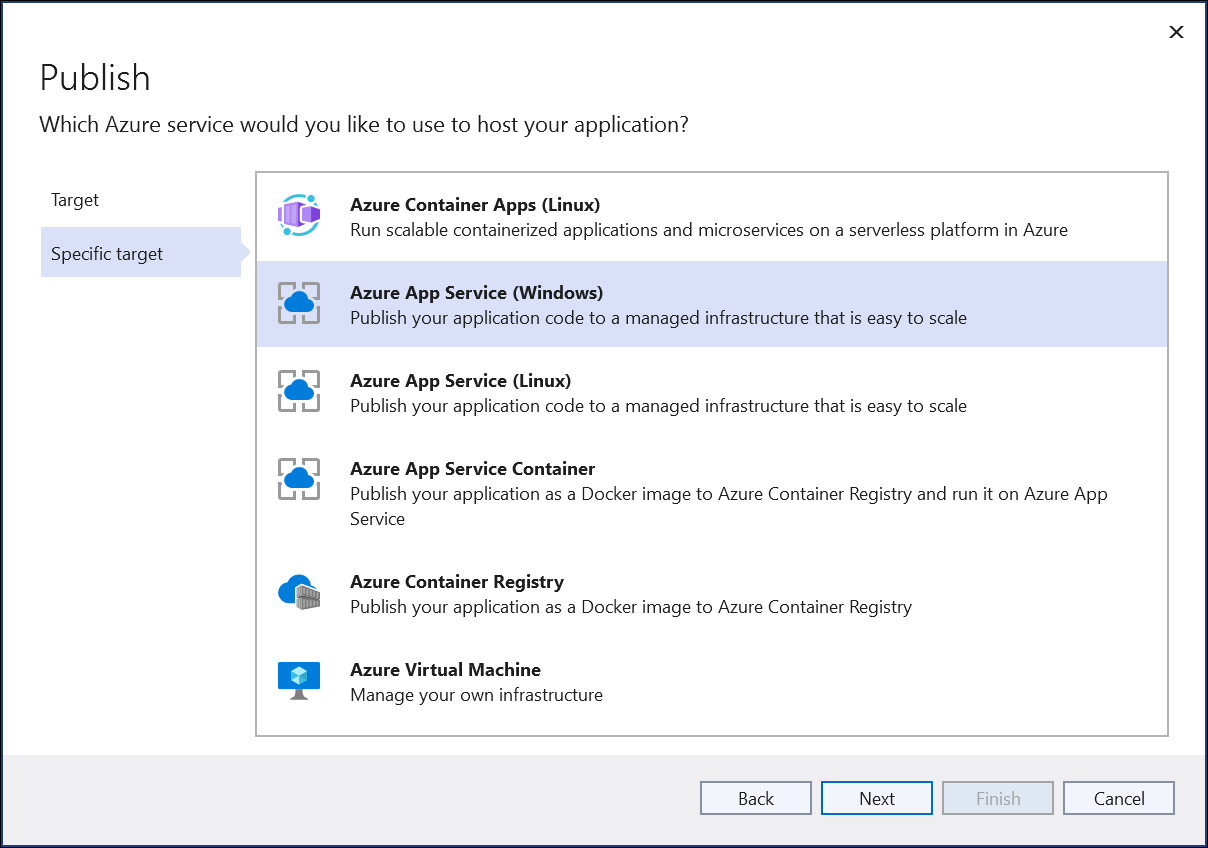The height and width of the screenshot is (848, 1208).
Task: Close the Publish dialog with the X
Action: pos(1176,32)
